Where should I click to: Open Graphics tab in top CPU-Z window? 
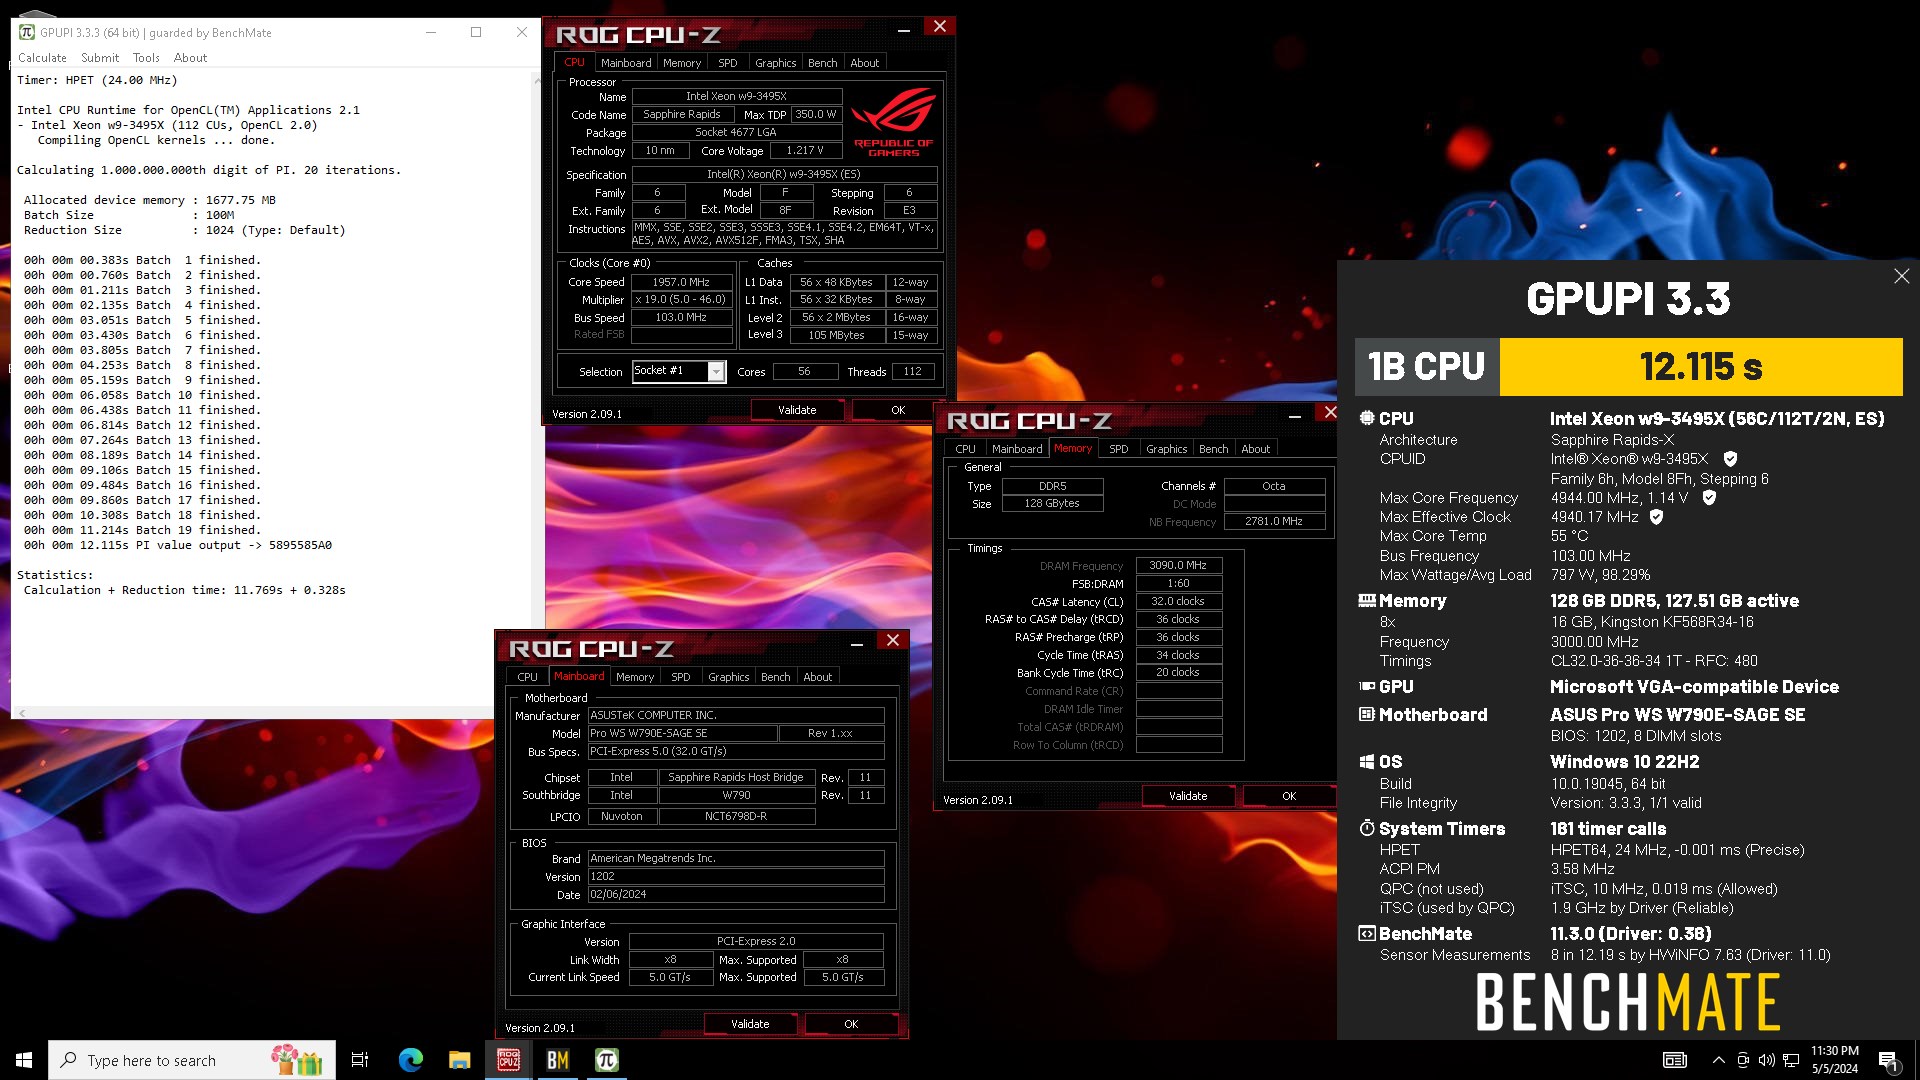click(x=776, y=63)
